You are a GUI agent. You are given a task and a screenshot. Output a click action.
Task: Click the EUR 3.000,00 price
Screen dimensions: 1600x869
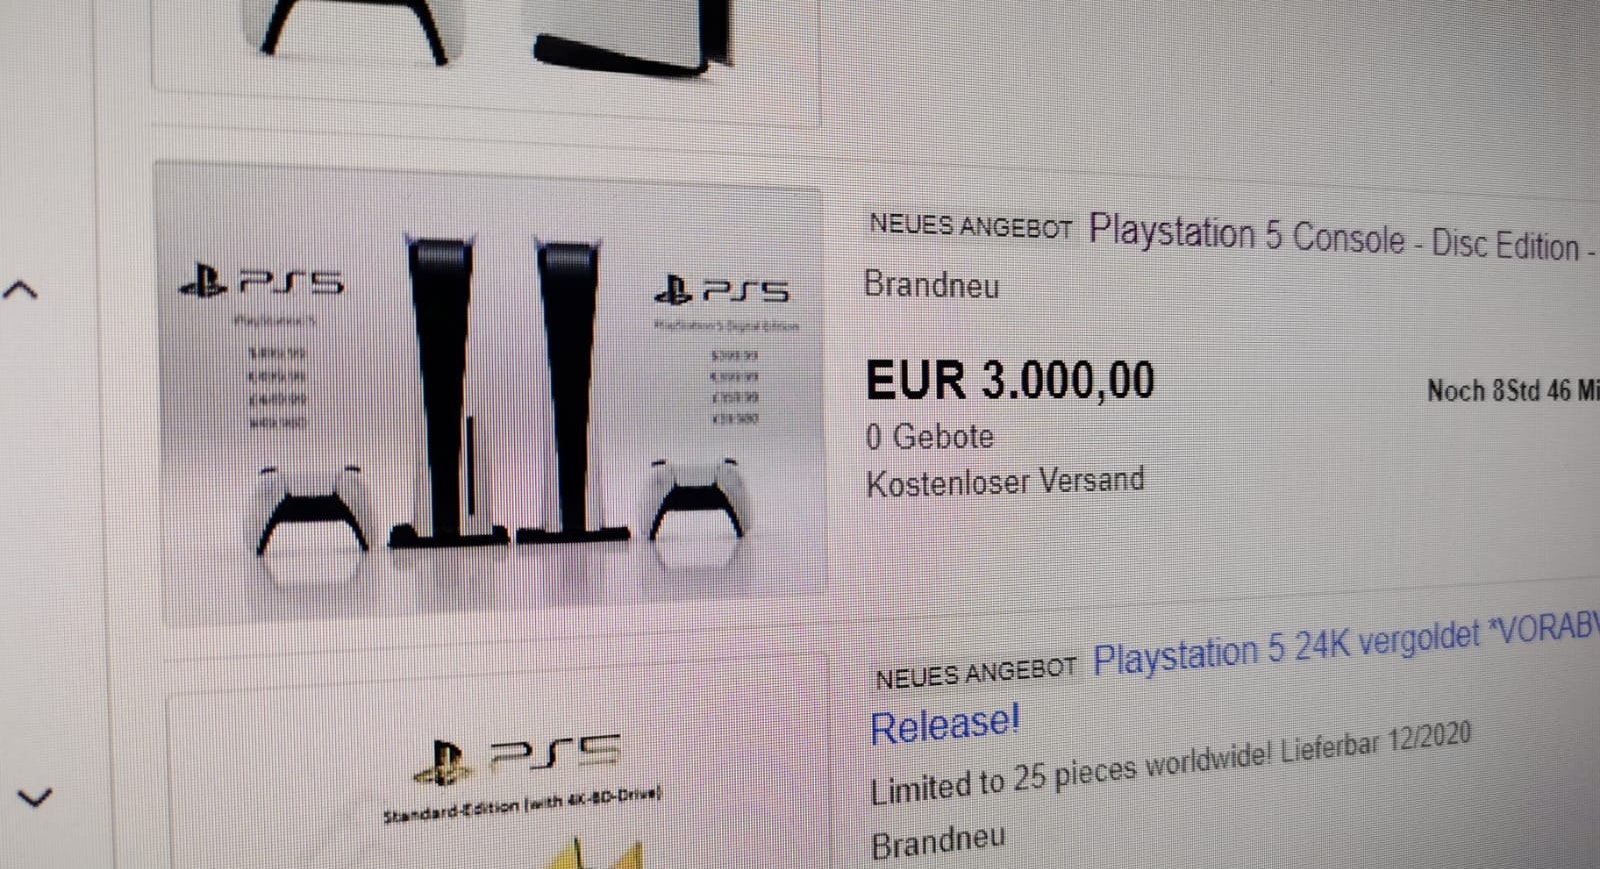click(x=1010, y=381)
